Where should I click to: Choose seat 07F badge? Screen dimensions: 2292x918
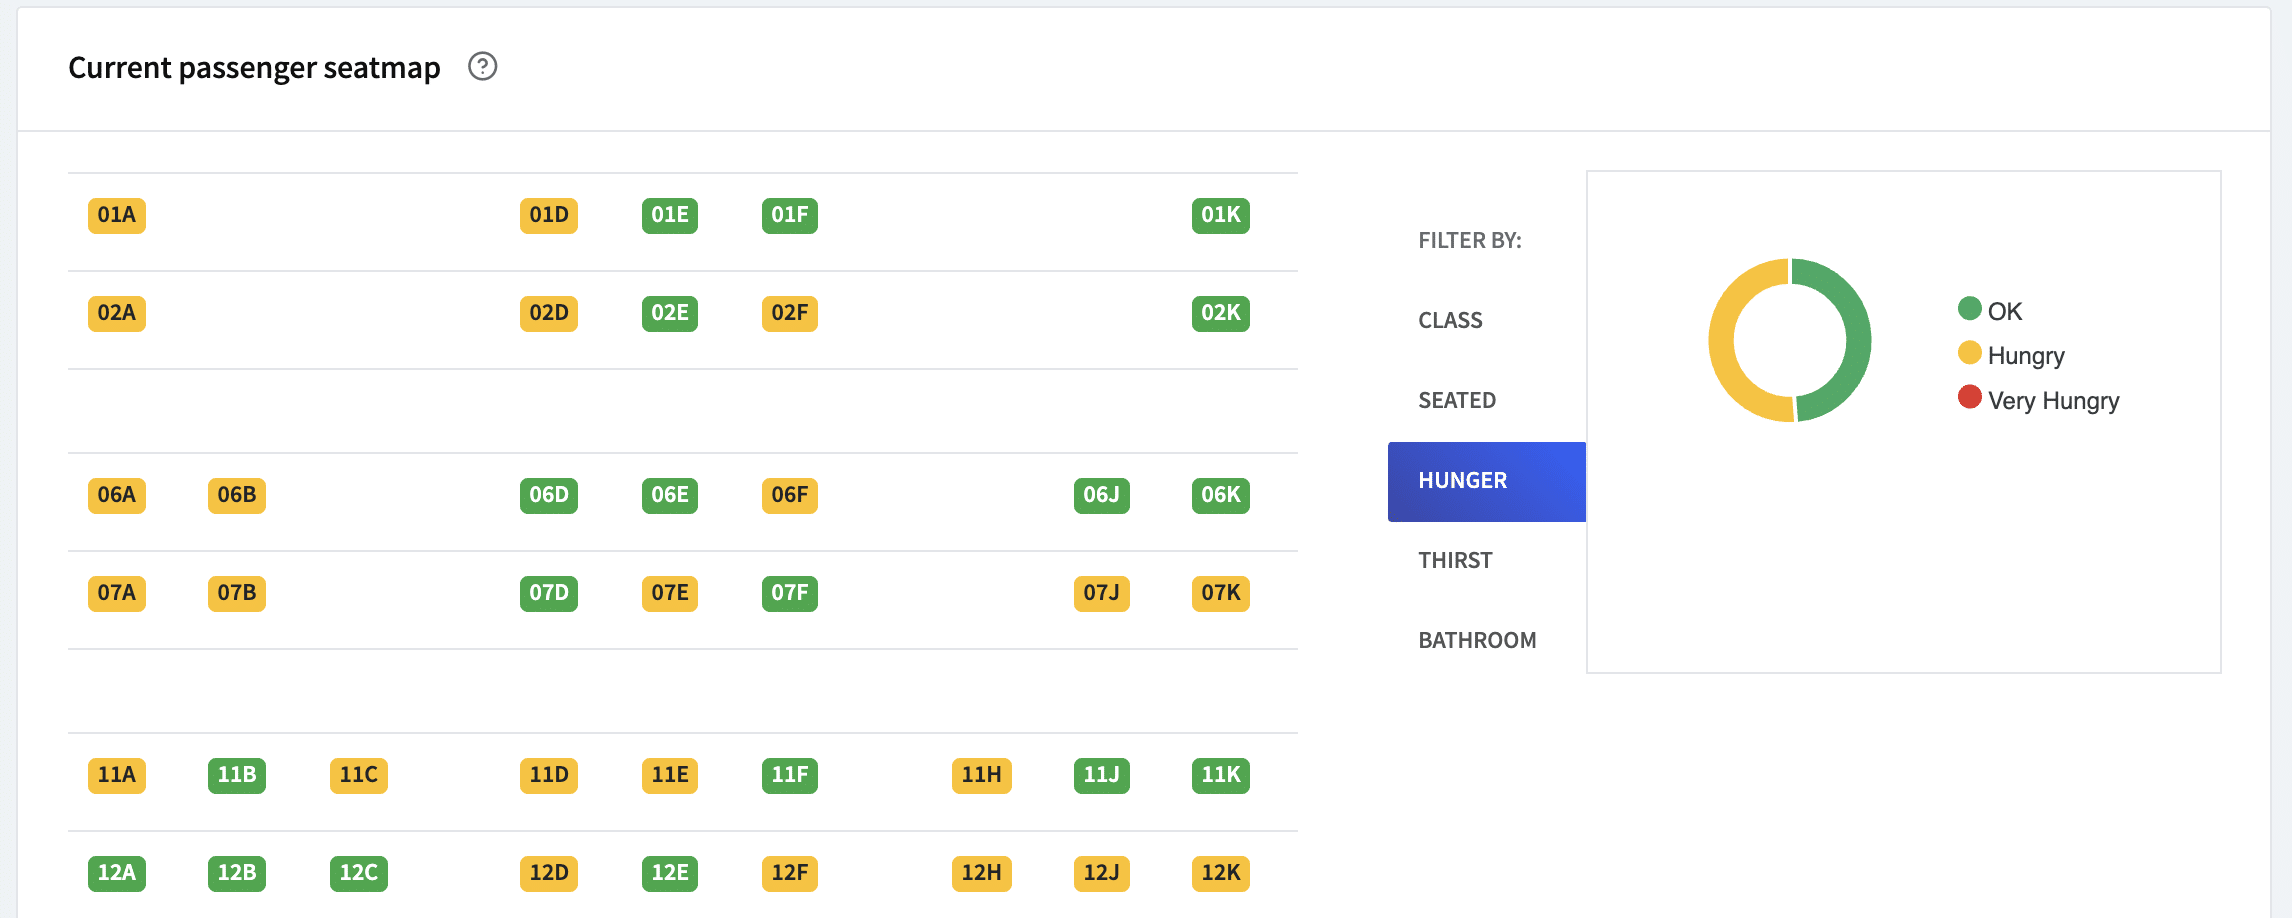tap(789, 593)
